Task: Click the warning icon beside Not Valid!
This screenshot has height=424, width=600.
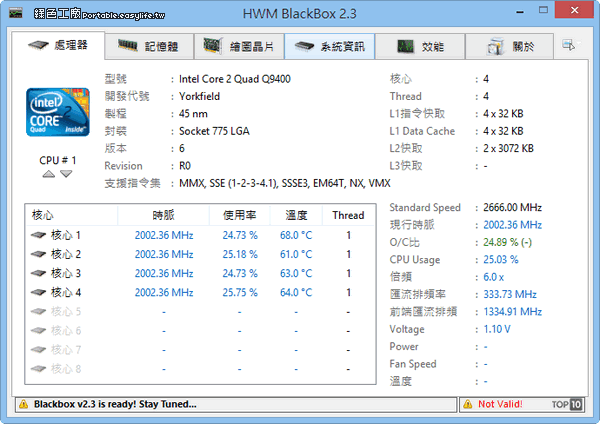Action: point(468,404)
